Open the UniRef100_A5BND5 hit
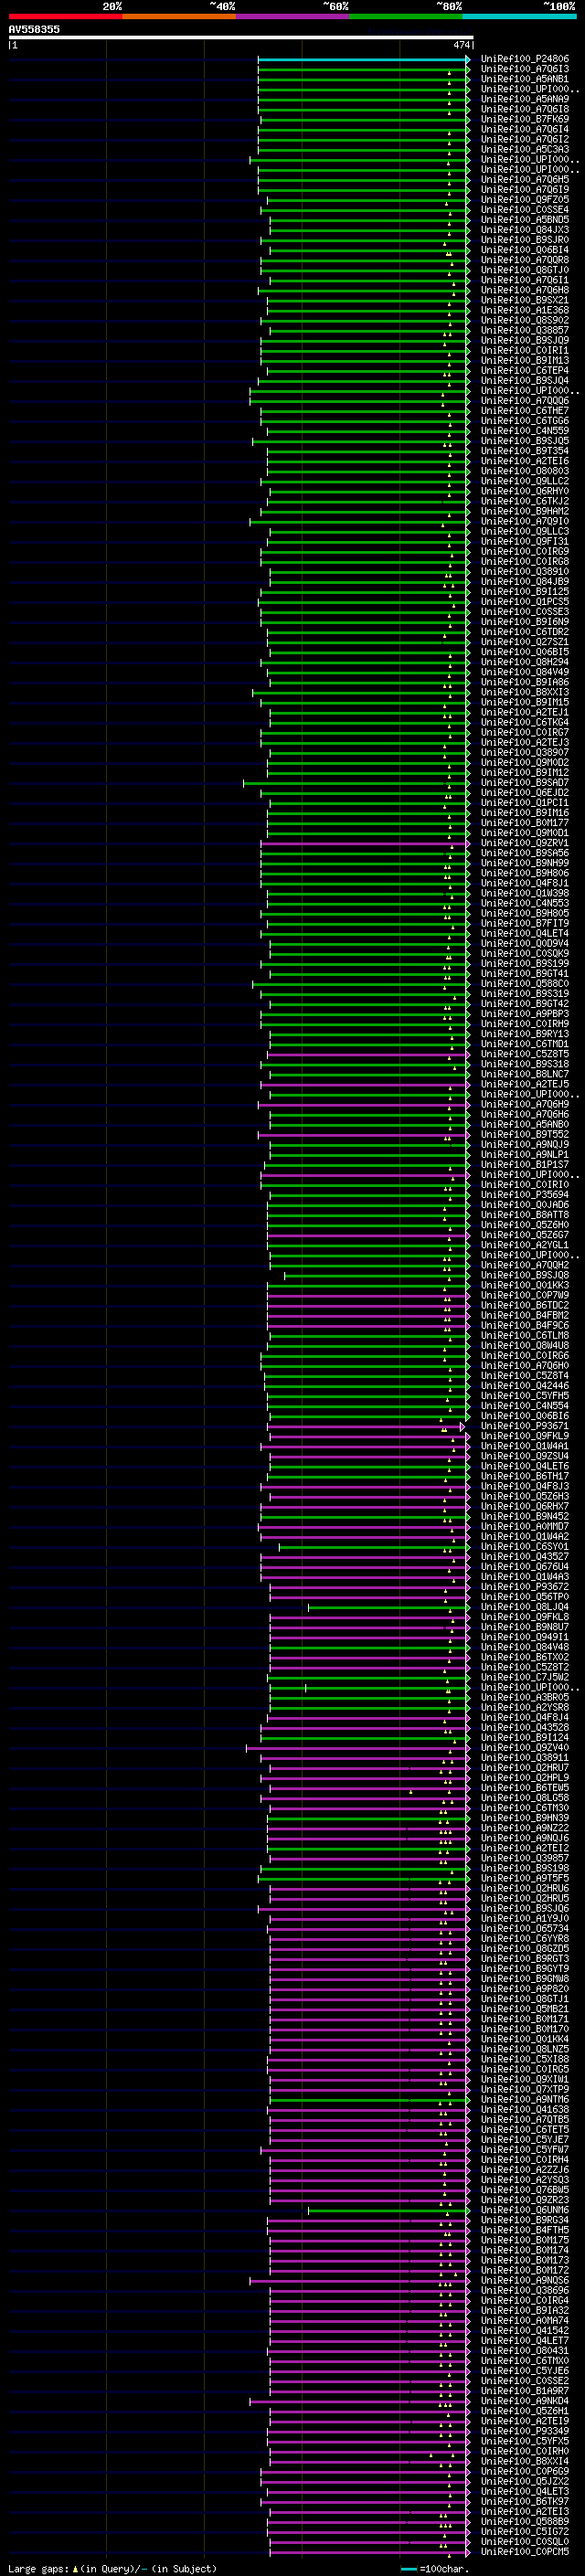585x2576 pixels. pos(525,220)
